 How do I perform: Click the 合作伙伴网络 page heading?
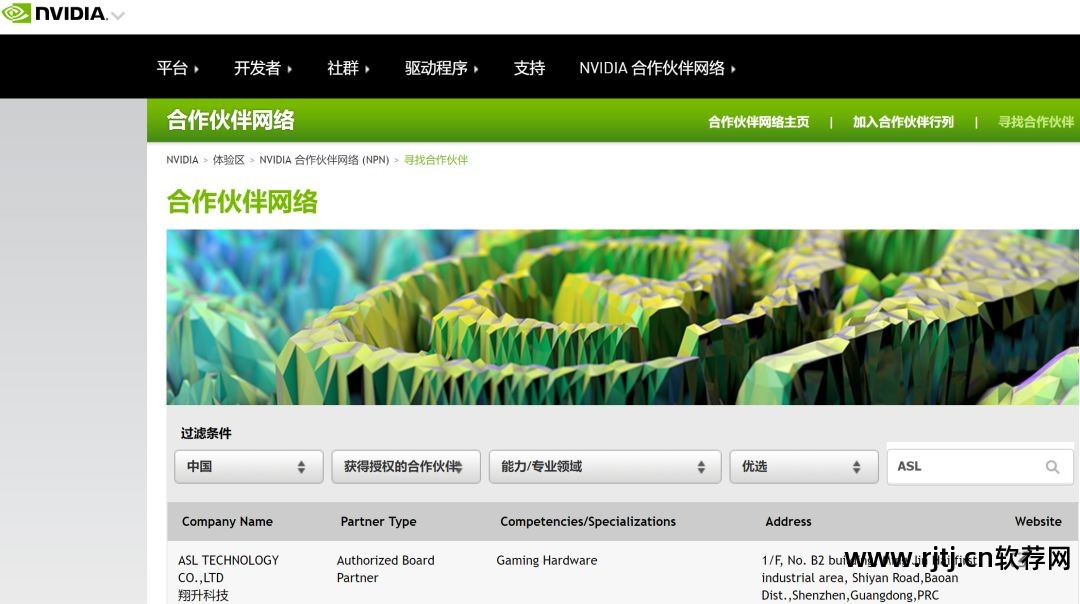pos(242,202)
